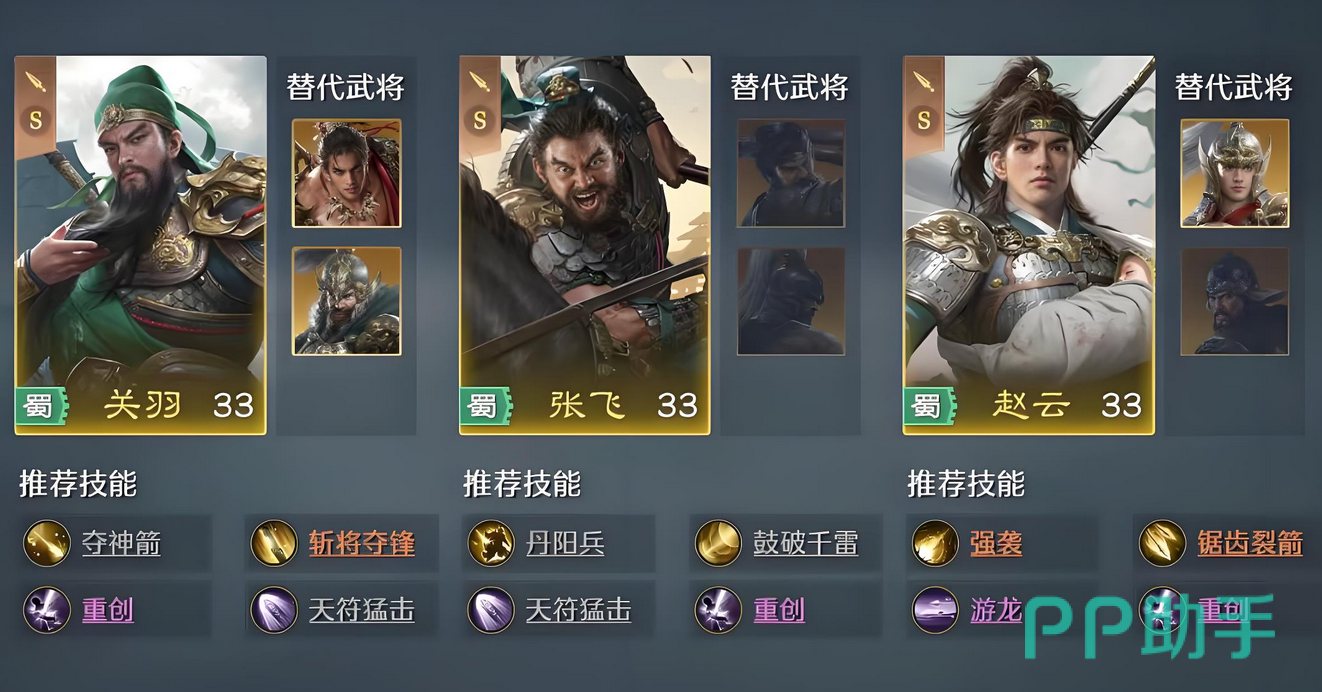This screenshot has height=692, width=1322.
Task: Select the 赵云 general card
Action: pyautogui.click(x=1029, y=245)
